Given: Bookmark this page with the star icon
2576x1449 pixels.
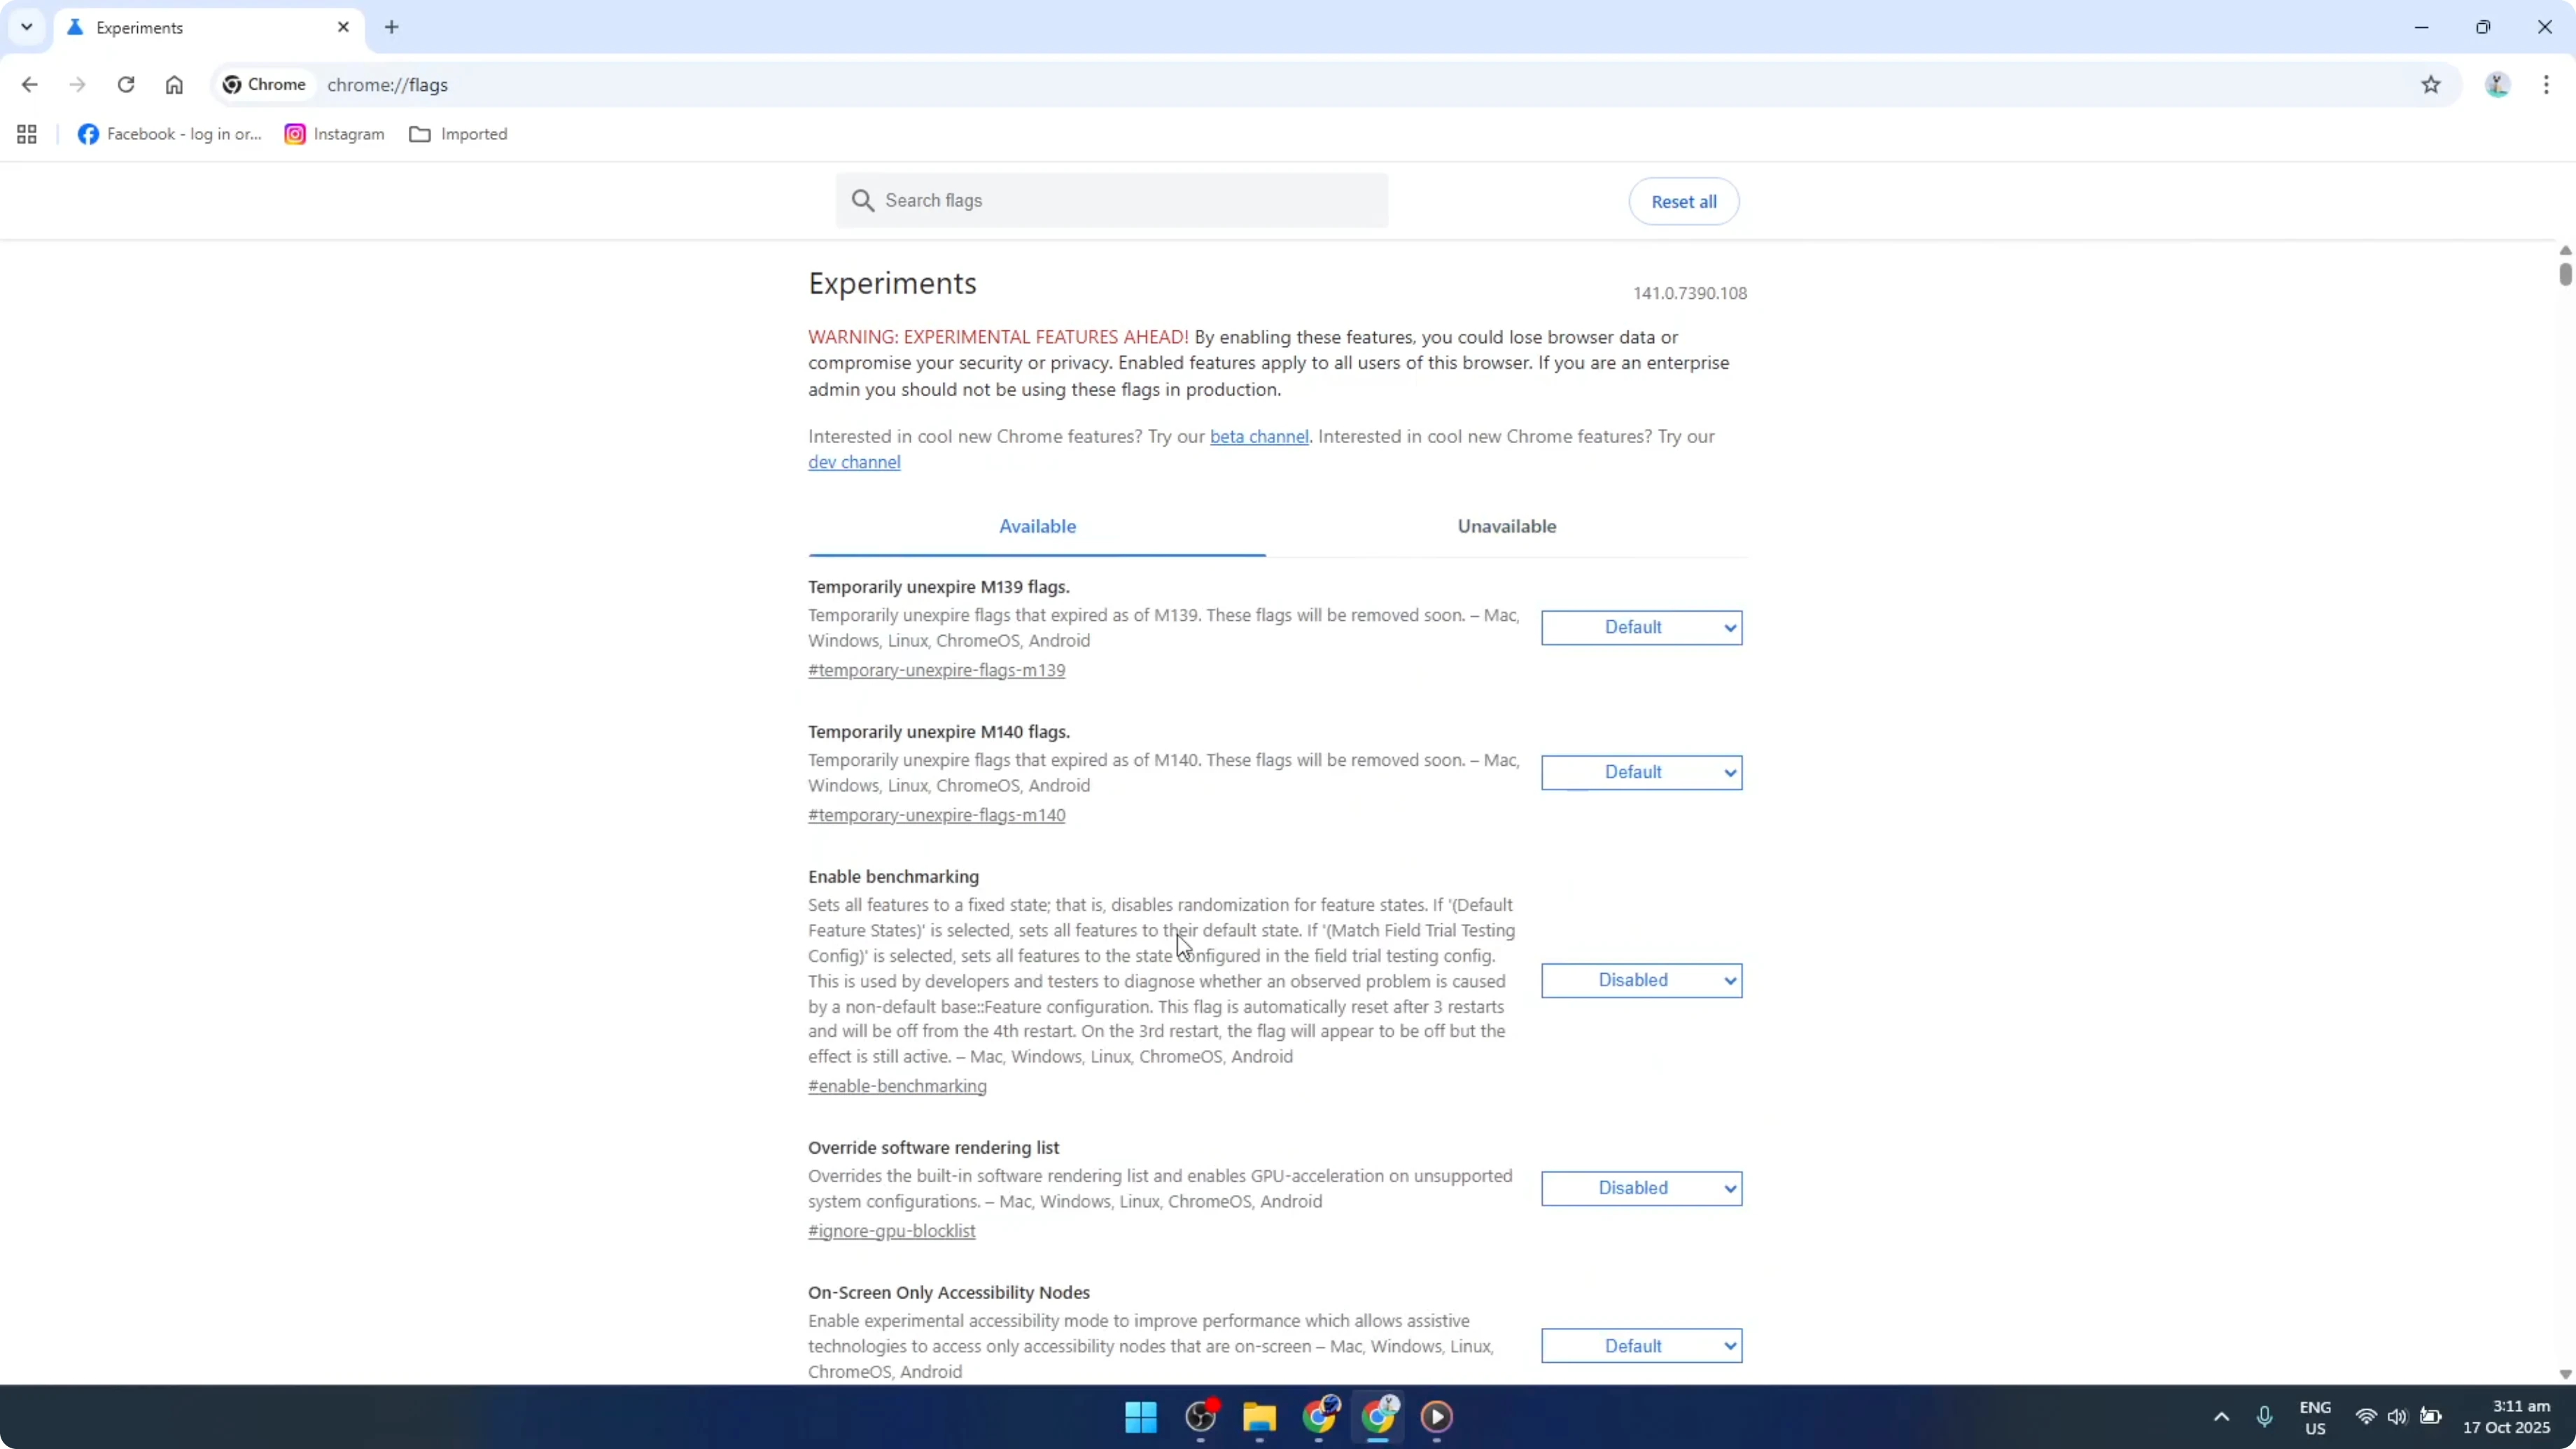Looking at the screenshot, I should tap(2432, 85).
